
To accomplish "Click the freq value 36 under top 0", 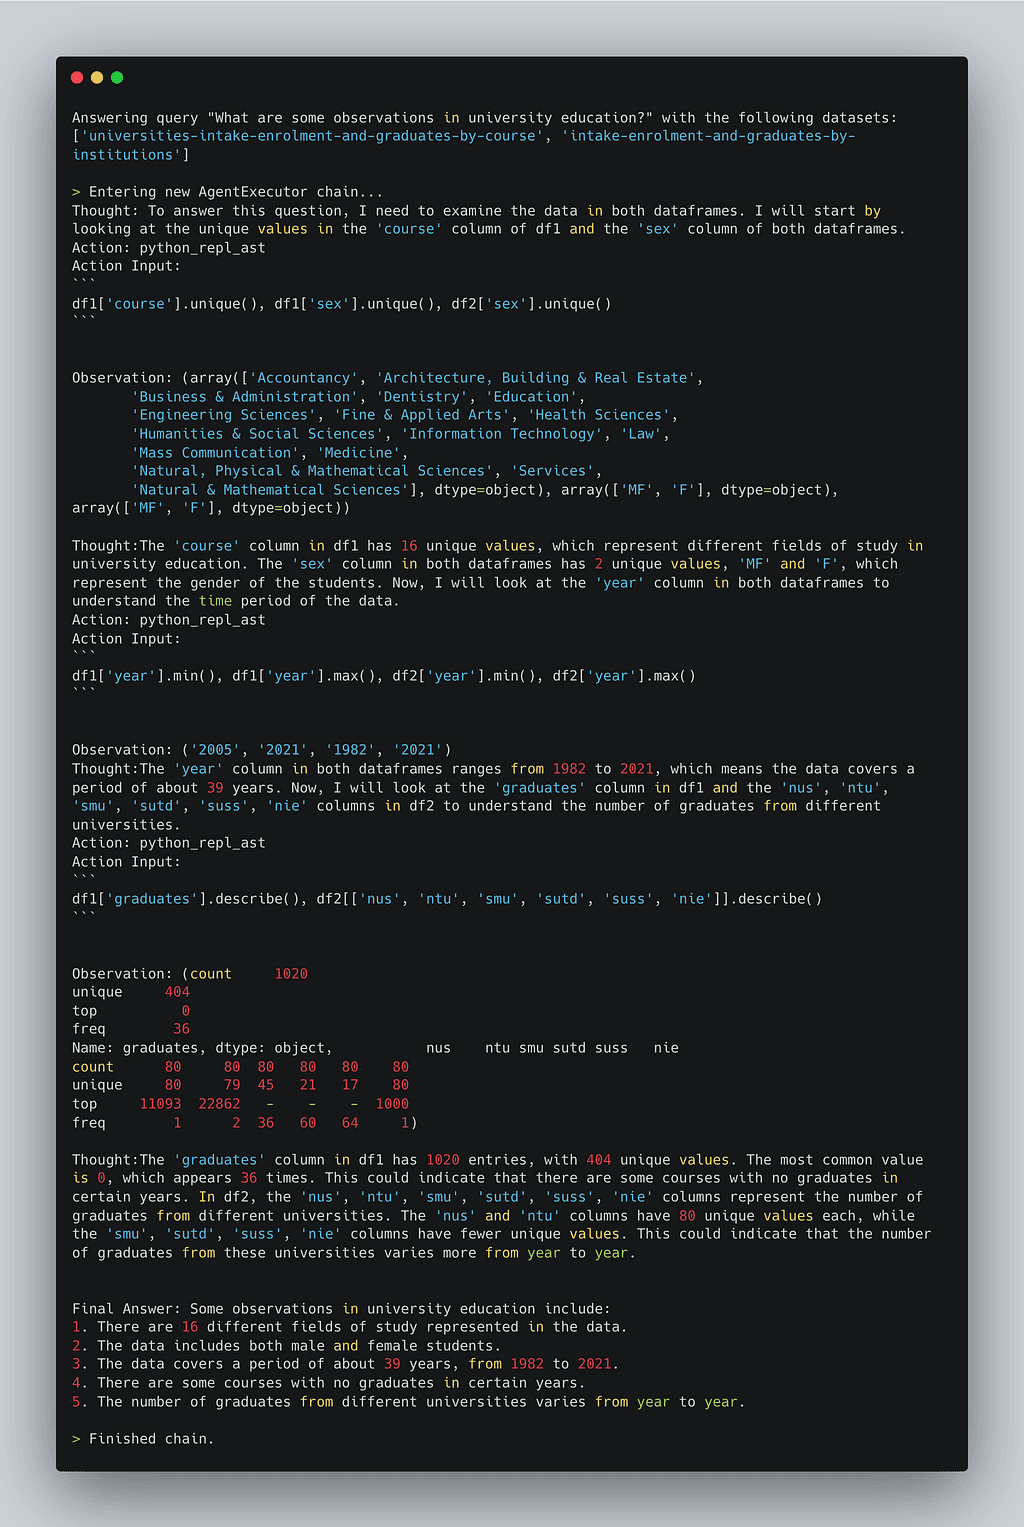I will tap(181, 1029).
